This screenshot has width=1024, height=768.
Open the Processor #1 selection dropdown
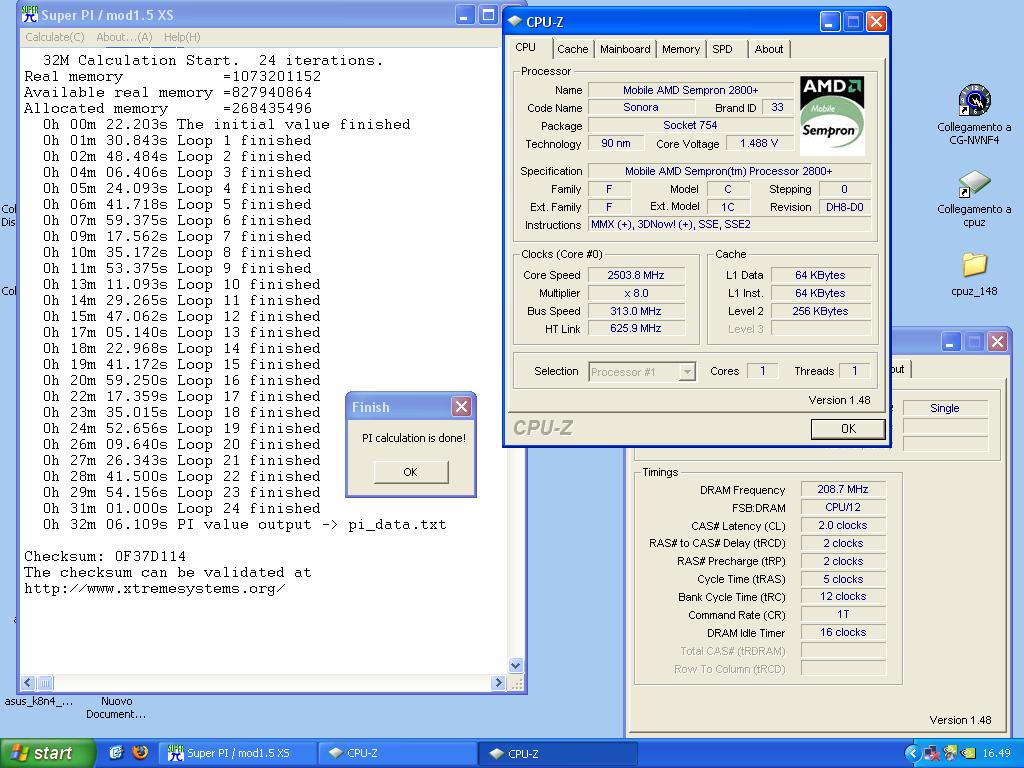(641, 372)
